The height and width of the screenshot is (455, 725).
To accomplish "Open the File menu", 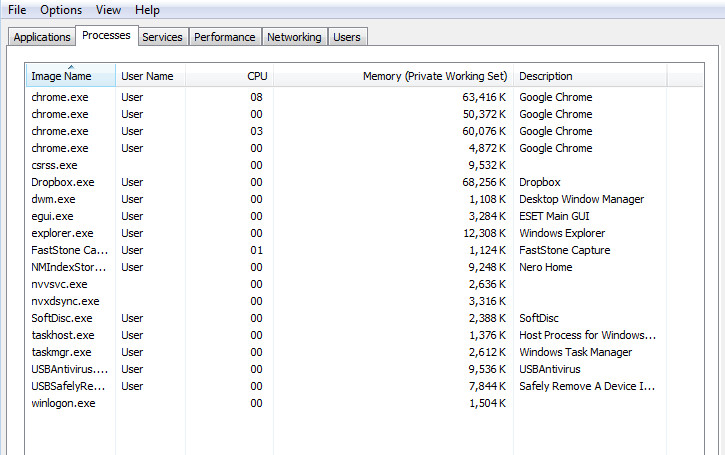I will click(x=17, y=10).
